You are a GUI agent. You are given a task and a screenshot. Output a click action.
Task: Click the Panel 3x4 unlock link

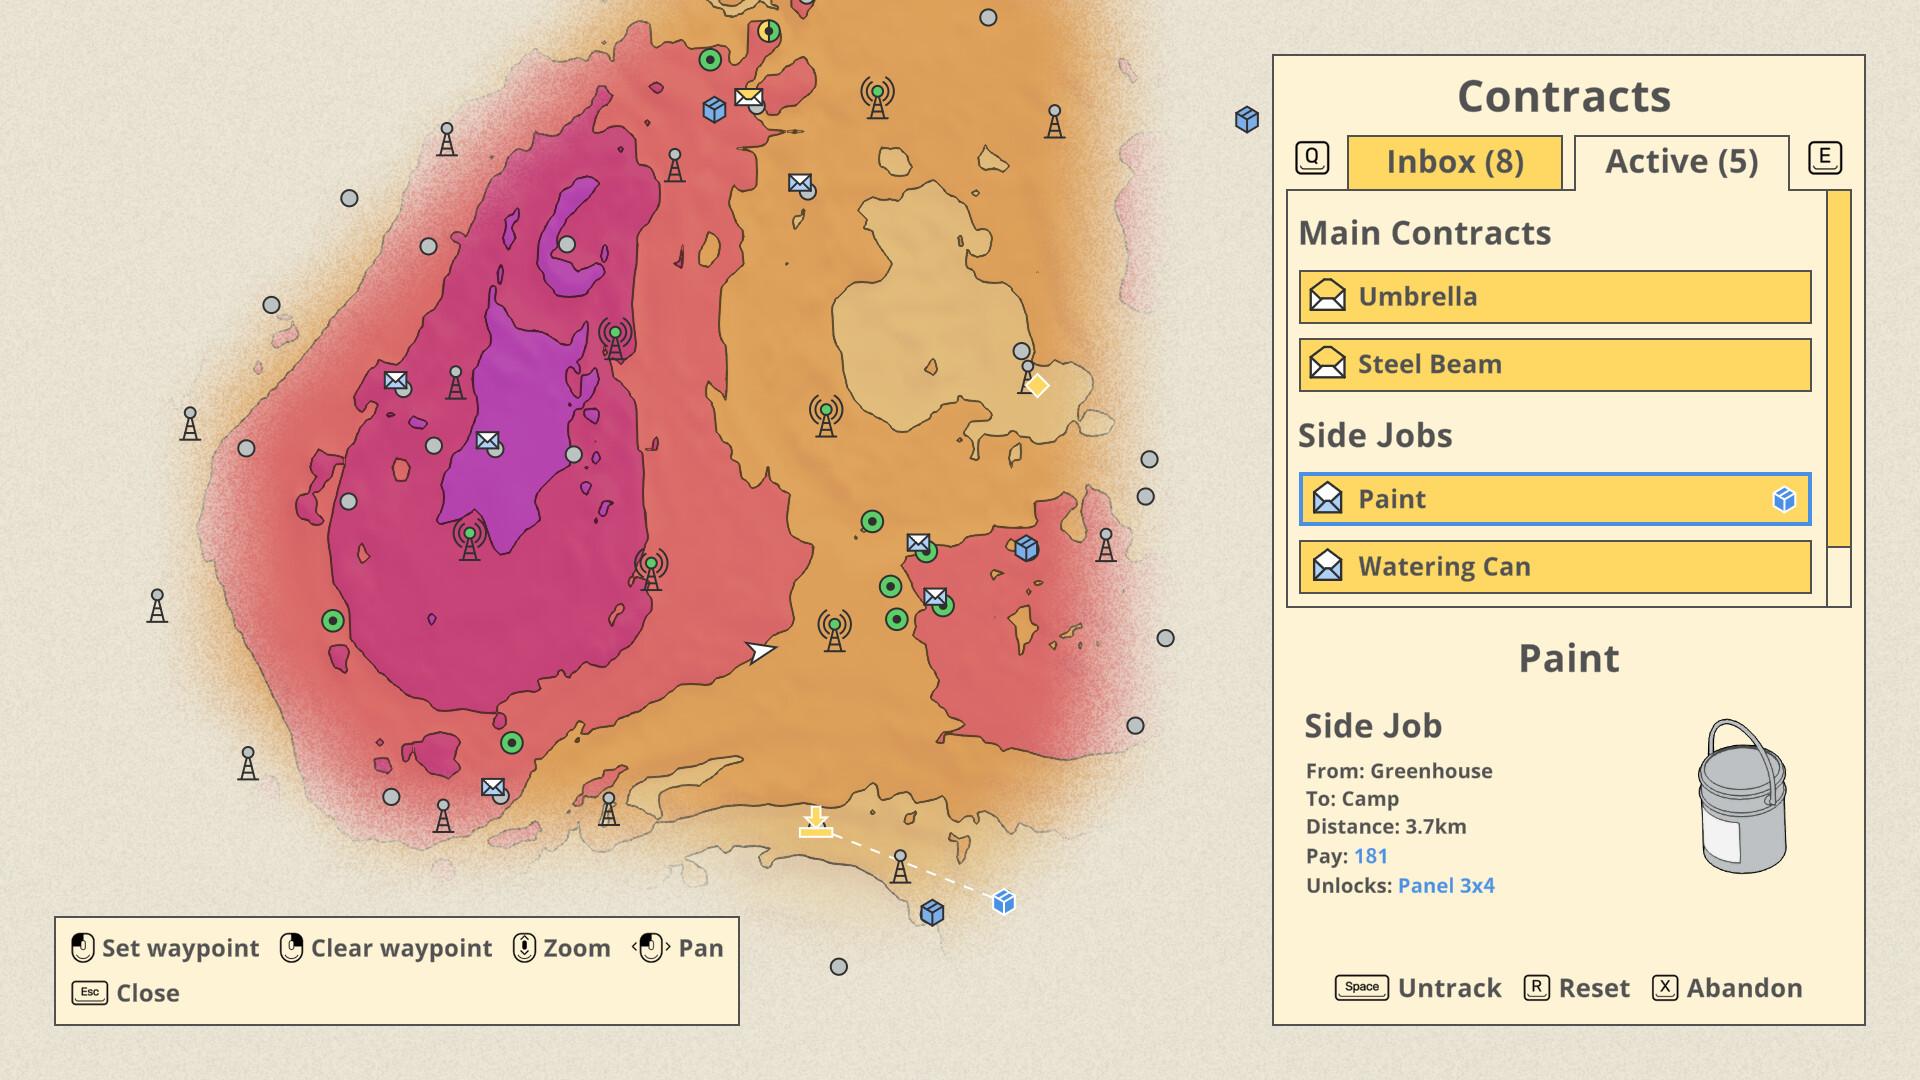click(1445, 886)
